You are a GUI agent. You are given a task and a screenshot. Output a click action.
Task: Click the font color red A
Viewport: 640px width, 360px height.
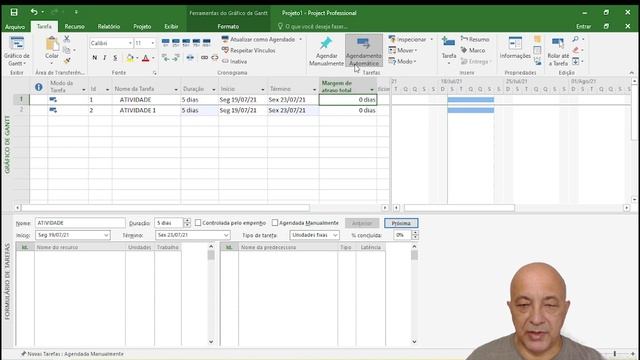click(x=146, y=58)
